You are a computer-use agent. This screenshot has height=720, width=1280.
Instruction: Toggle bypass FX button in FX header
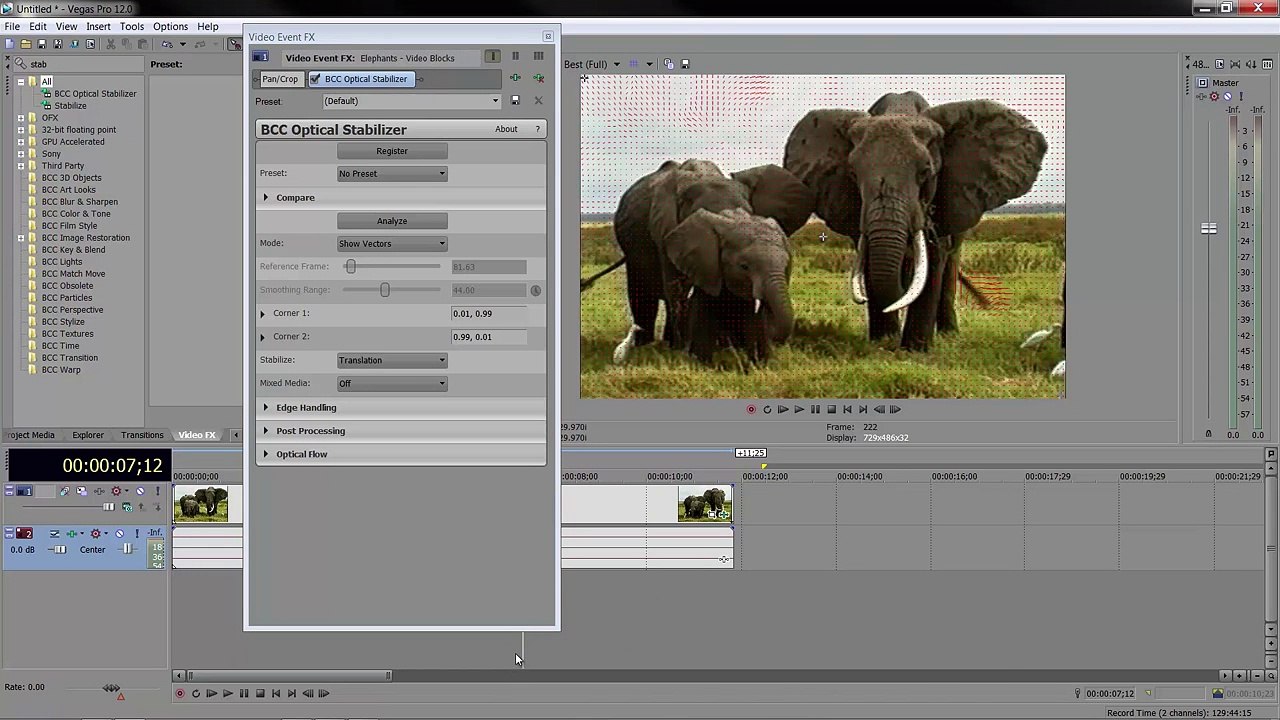(x=493, y=57)
